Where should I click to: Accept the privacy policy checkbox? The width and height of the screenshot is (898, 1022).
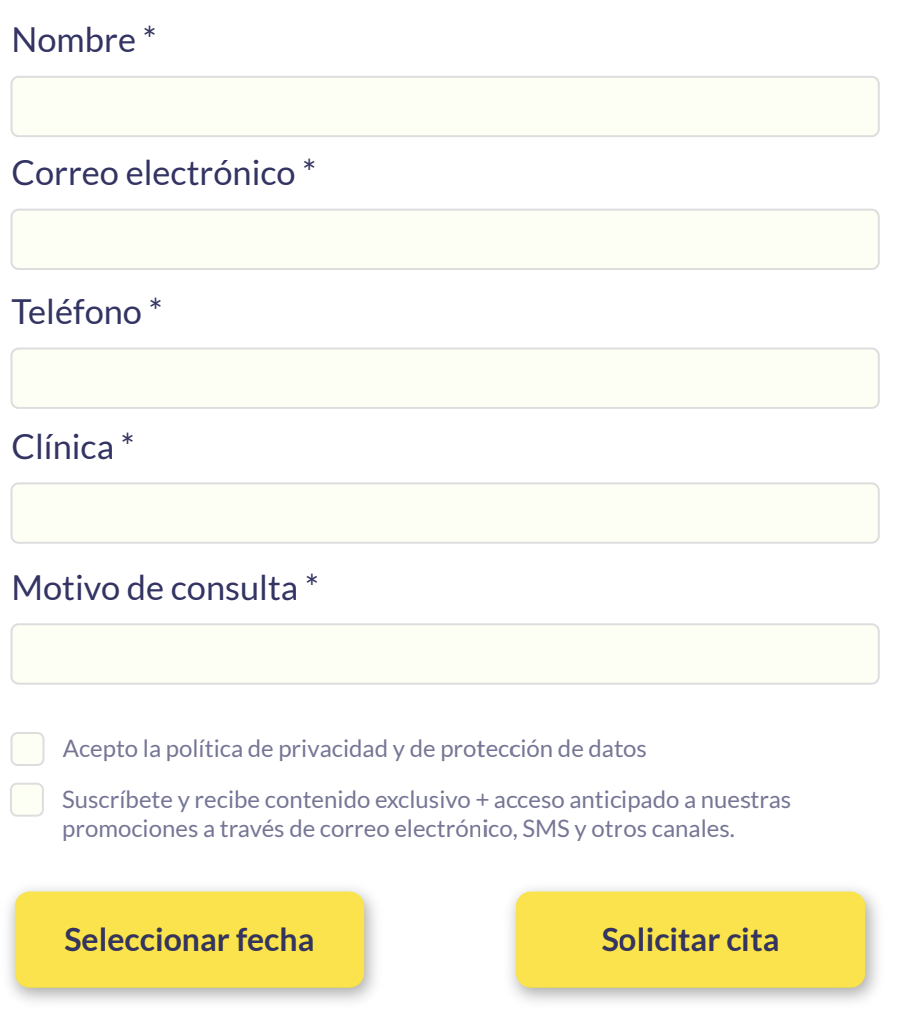pos(28,748)
